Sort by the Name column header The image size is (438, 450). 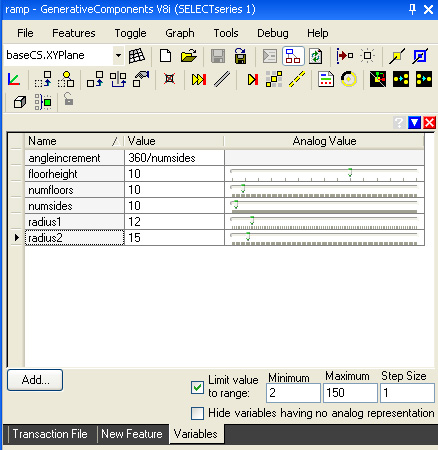click(73, 141)
